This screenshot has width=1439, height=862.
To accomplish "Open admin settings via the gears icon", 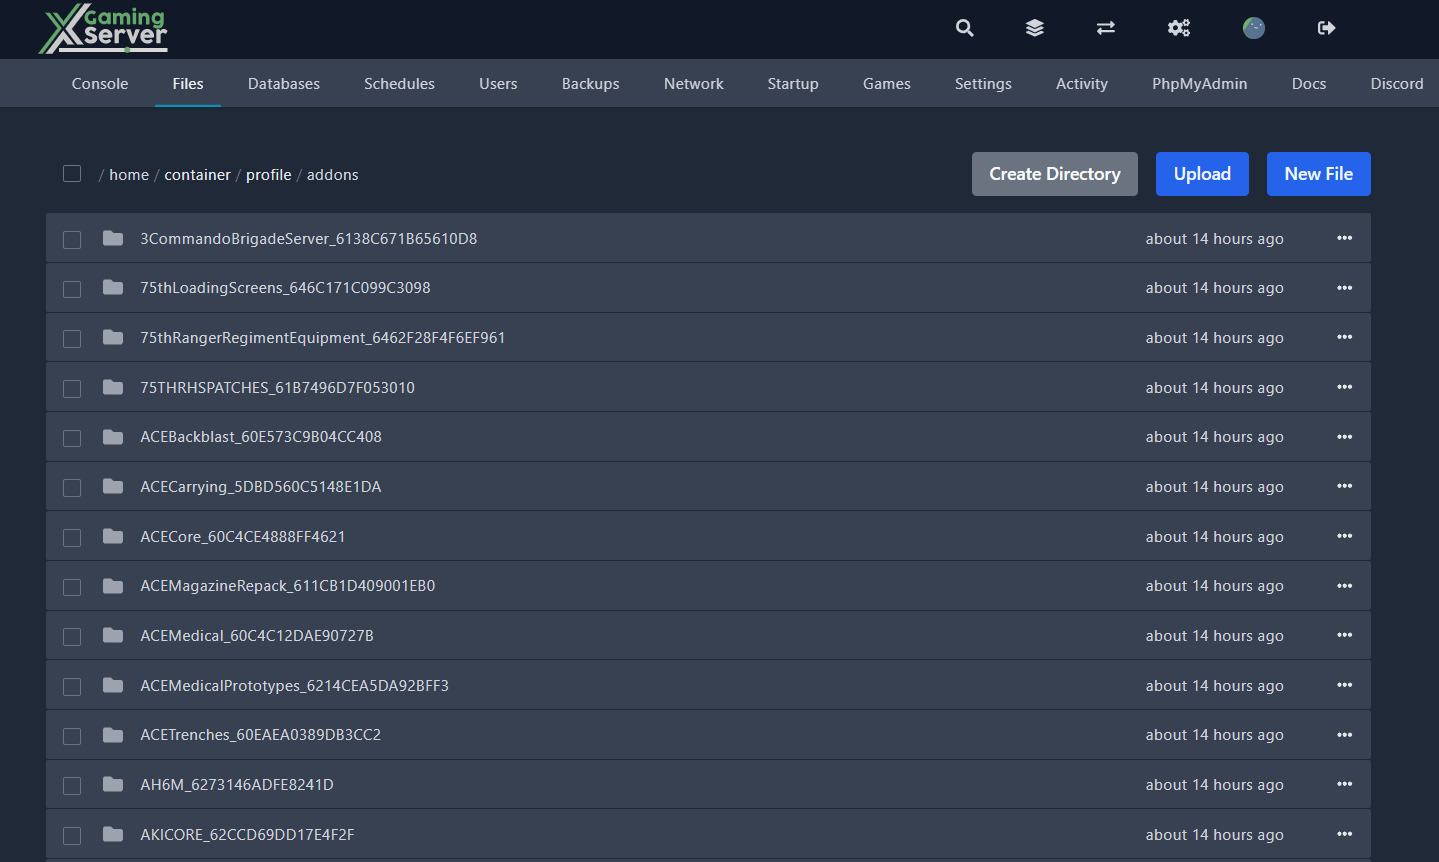I will (x=1178, y=28).
